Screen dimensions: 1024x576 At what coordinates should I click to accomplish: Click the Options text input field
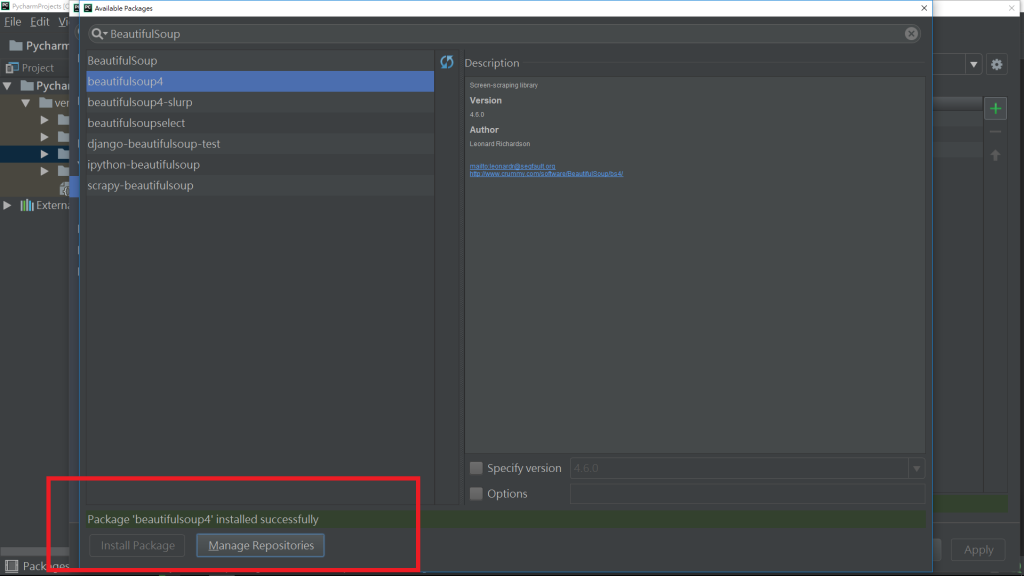747,494
